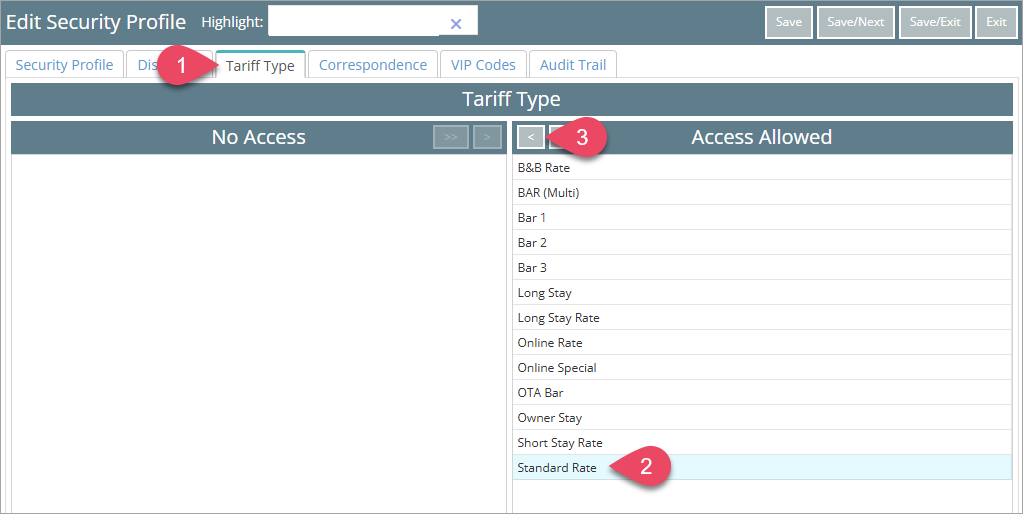Clear the Highlight field with the X icon

[456, 24]
